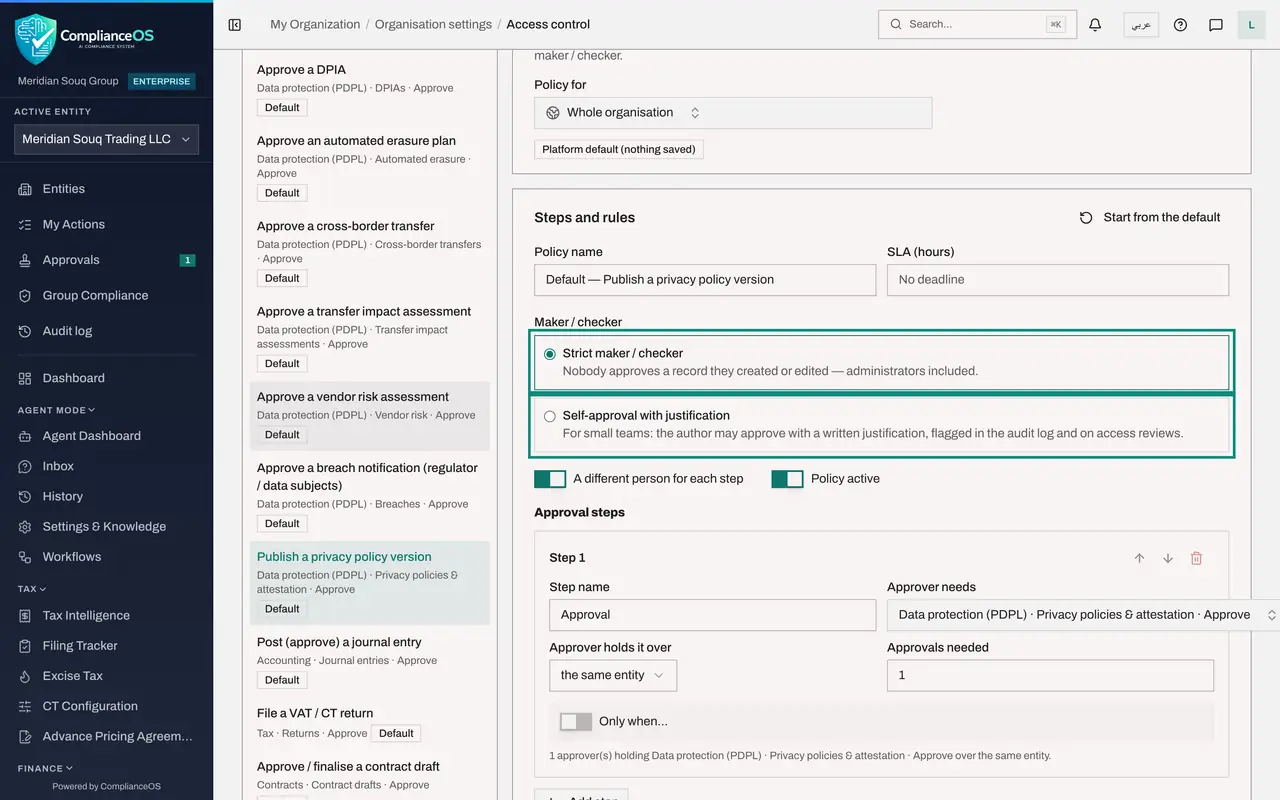Click the Inbox sidebar icon
The image size is (1280, 800).
tap(25, 466)
